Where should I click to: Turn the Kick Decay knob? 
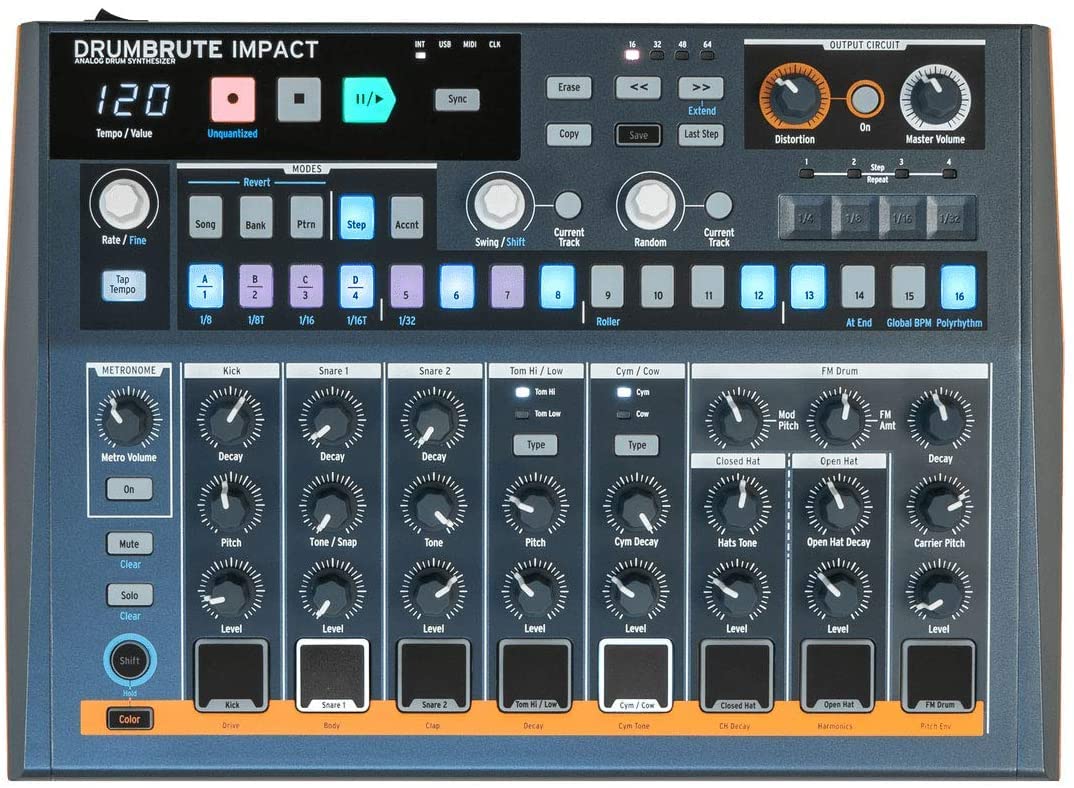click(231, 418)
